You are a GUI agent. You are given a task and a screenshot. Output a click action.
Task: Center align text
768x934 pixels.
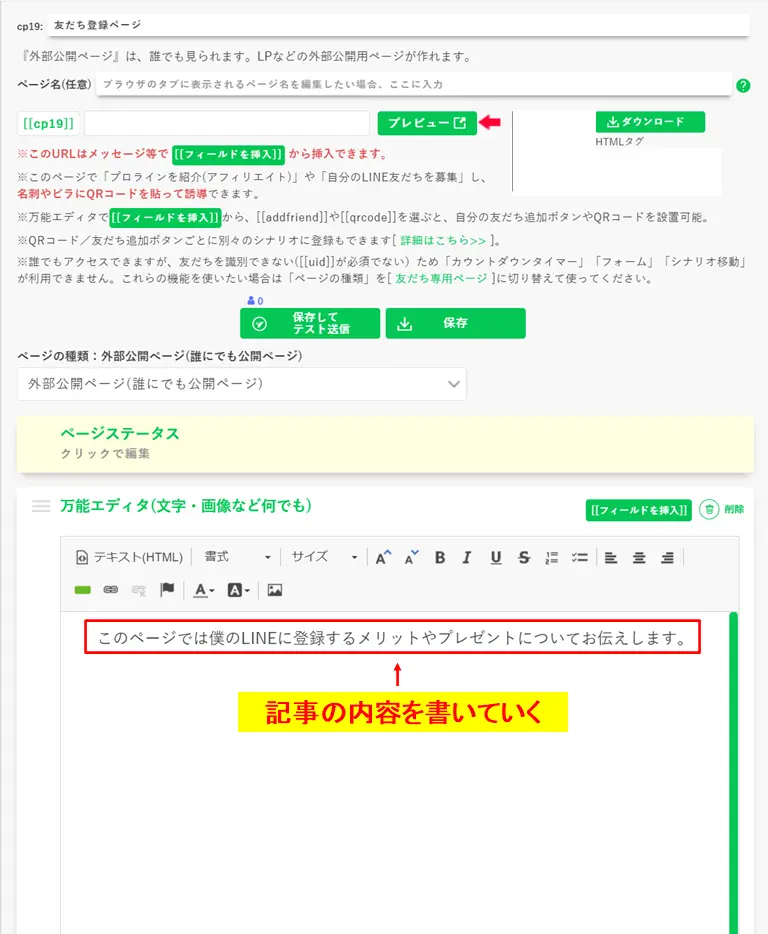click(x=639, y=558)
